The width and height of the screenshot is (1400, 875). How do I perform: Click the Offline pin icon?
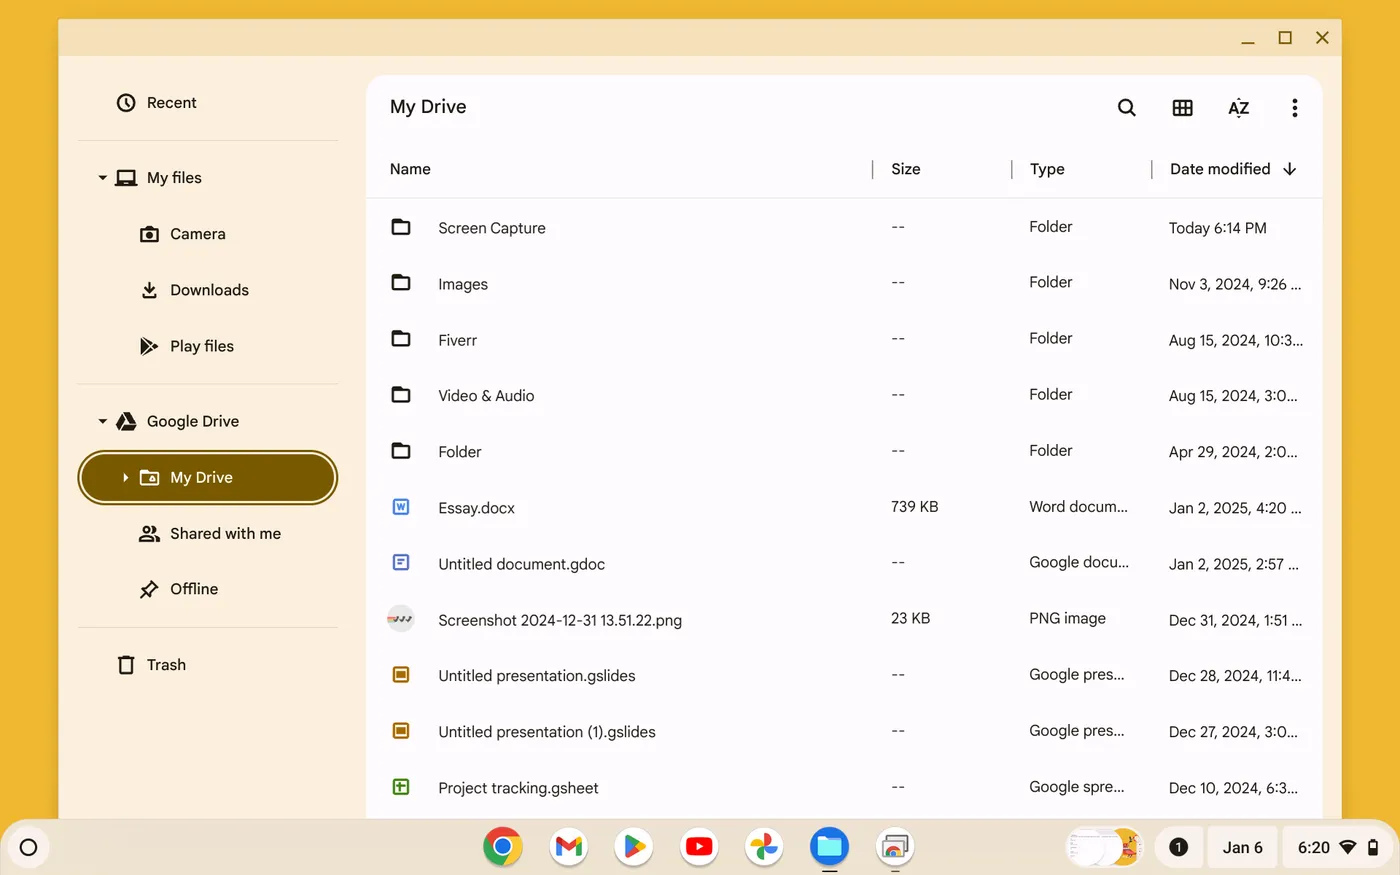[x=149, y=589]
